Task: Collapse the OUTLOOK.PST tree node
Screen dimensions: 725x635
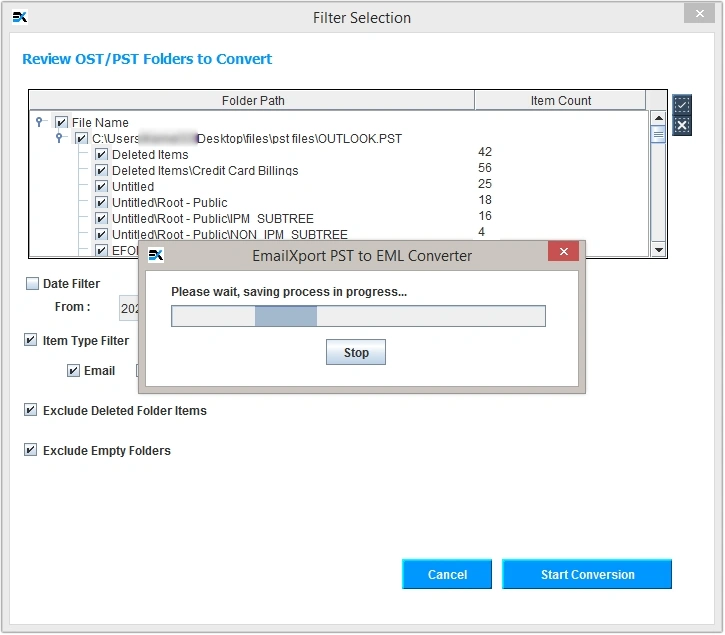Action: (59, 137)
